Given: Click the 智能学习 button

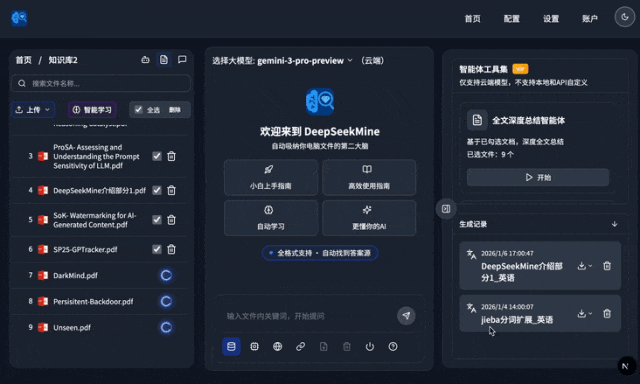Looking at the screenshot, I should [x=92, y=110].
